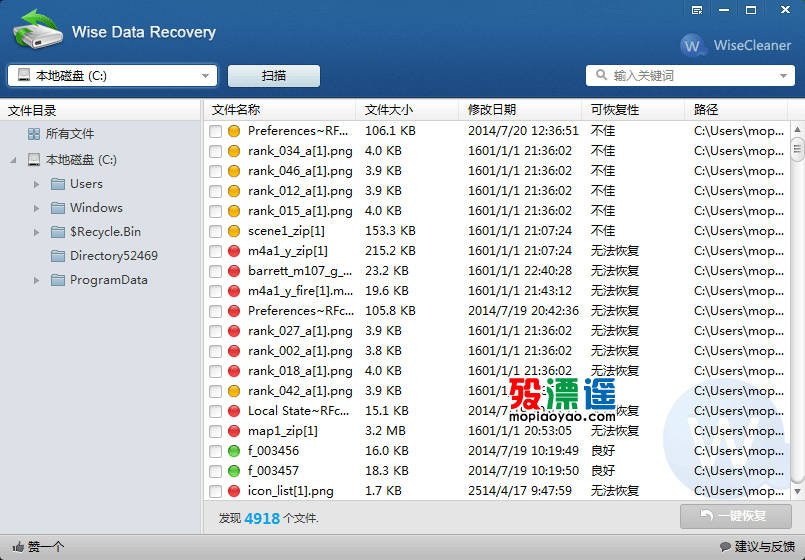
Task: Click the scrollbar down arrow
Action: click(x=797, y=491)
